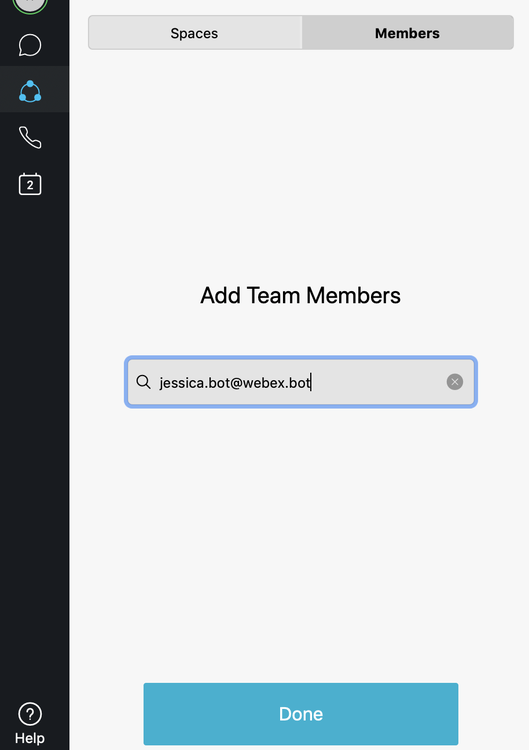
Task: Click the Help question mark icon
Action: click(x=30, y=714)
